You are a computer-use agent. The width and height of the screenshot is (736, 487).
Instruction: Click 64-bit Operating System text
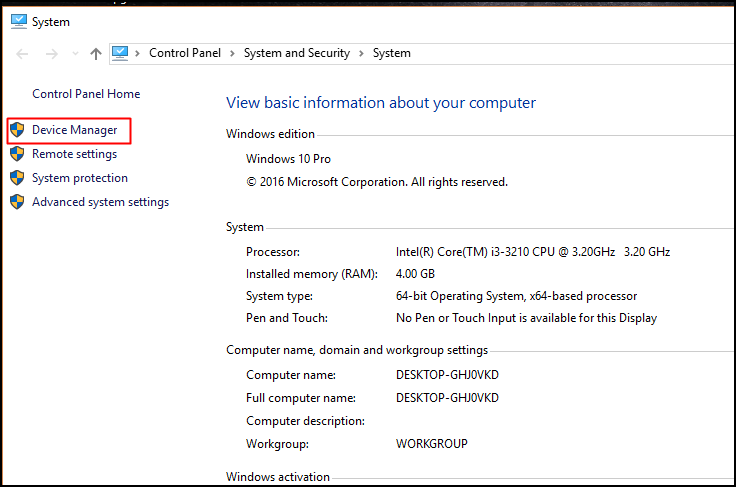point(516,296)
